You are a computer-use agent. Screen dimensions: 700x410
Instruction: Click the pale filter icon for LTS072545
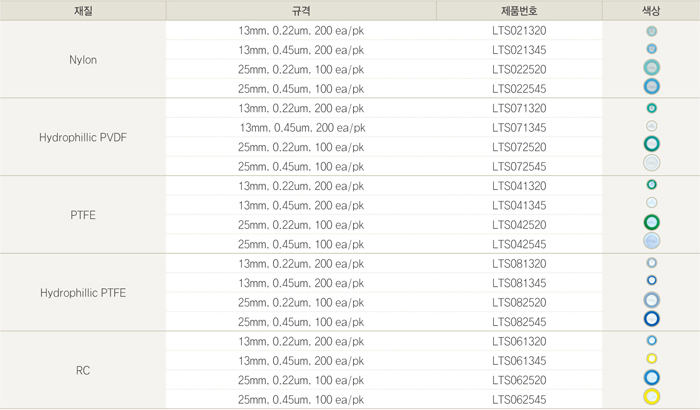(651, 163)
